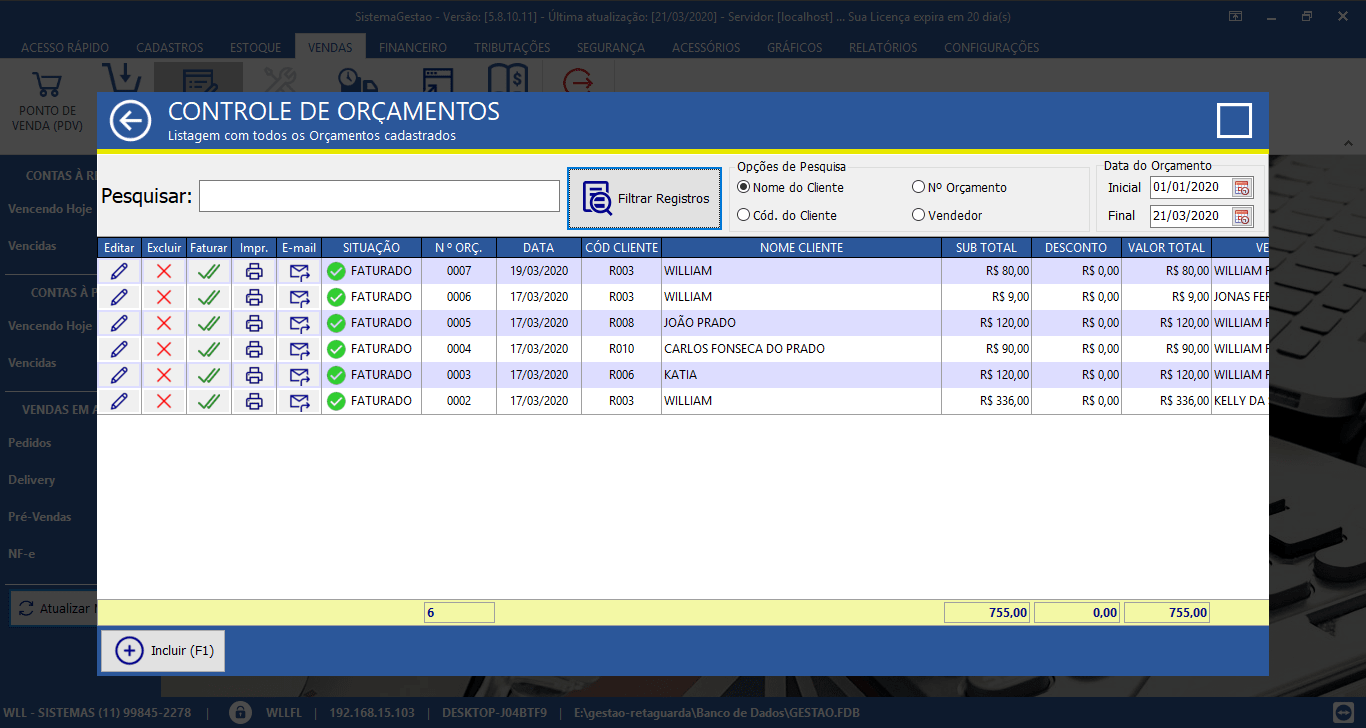Email budget 0006
This screenshot has width=1366, height=728.
pyautogui.click(x=299, y=297)
